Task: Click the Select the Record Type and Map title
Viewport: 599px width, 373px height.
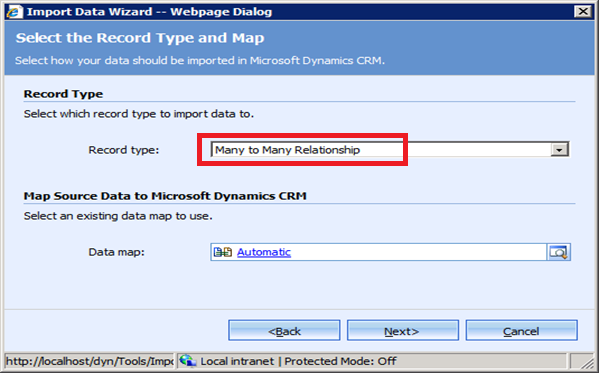Action: click(x=140, y=38)
